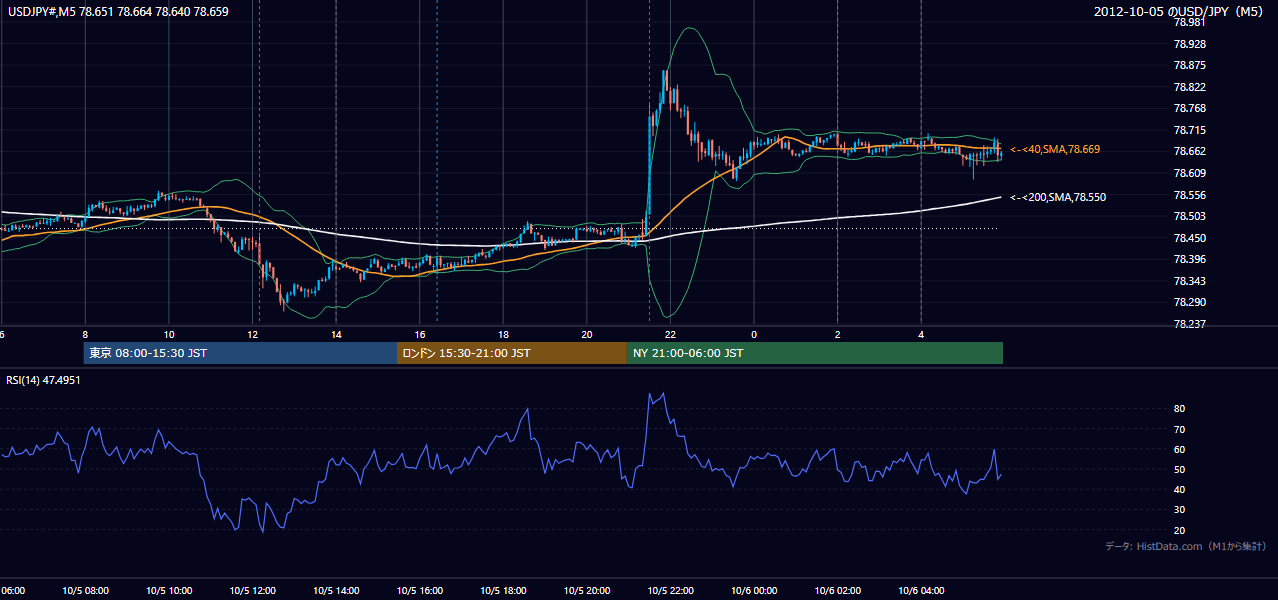Click the 10/5 10:00 time axis label
The height and width of the screenshot is (600, 1278).
click(169, 590)
